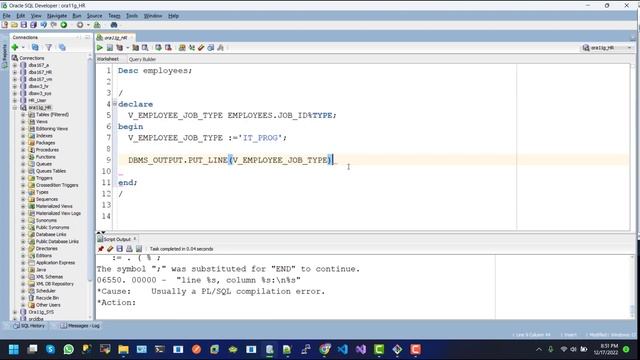Open the connection selector dropdown ora11g_HR
Viewport: 640px width, 360px height.
tap(607, 48)
